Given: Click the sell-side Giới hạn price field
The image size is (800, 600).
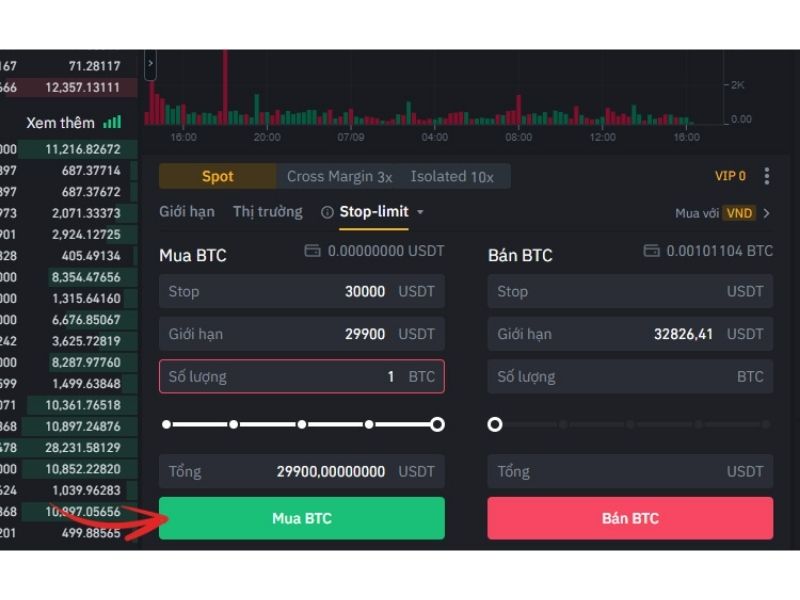Looking at the screenshot, I should (x=630, y=334).
